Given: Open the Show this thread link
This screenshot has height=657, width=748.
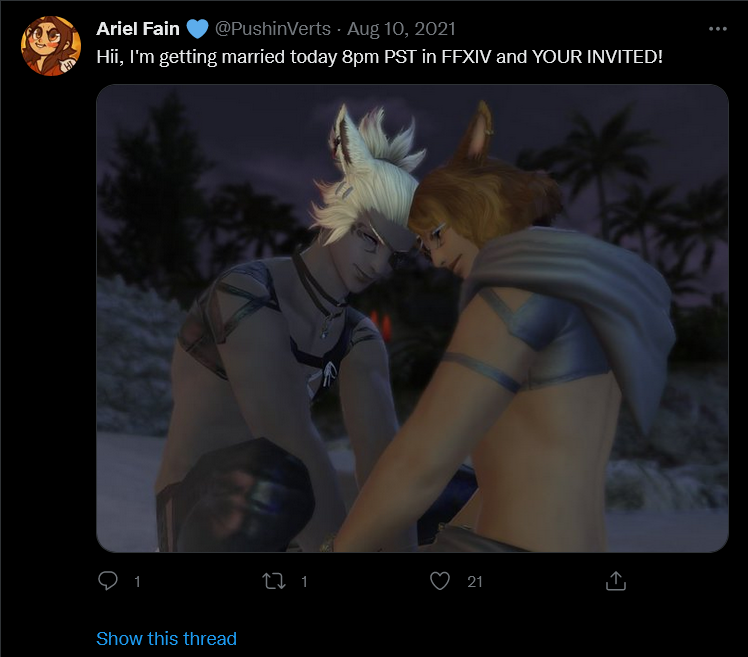Looking at the screenshot, I should click(166, 638).
